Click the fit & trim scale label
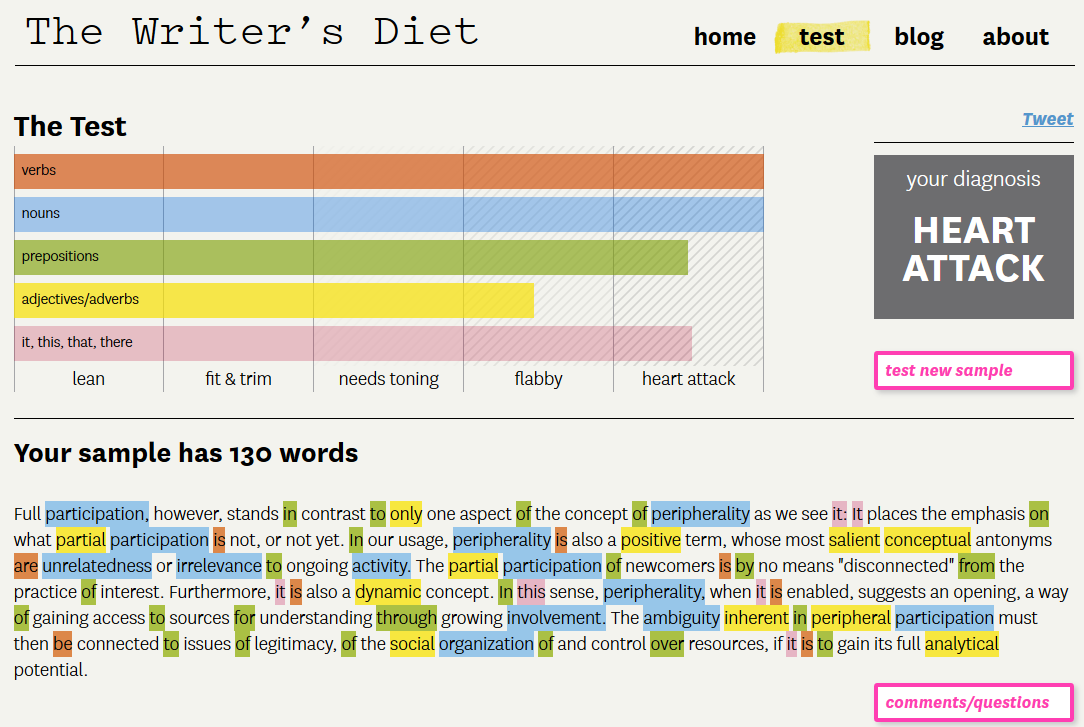This screenshot has width=1084, height=727. [x=238, y=379]
